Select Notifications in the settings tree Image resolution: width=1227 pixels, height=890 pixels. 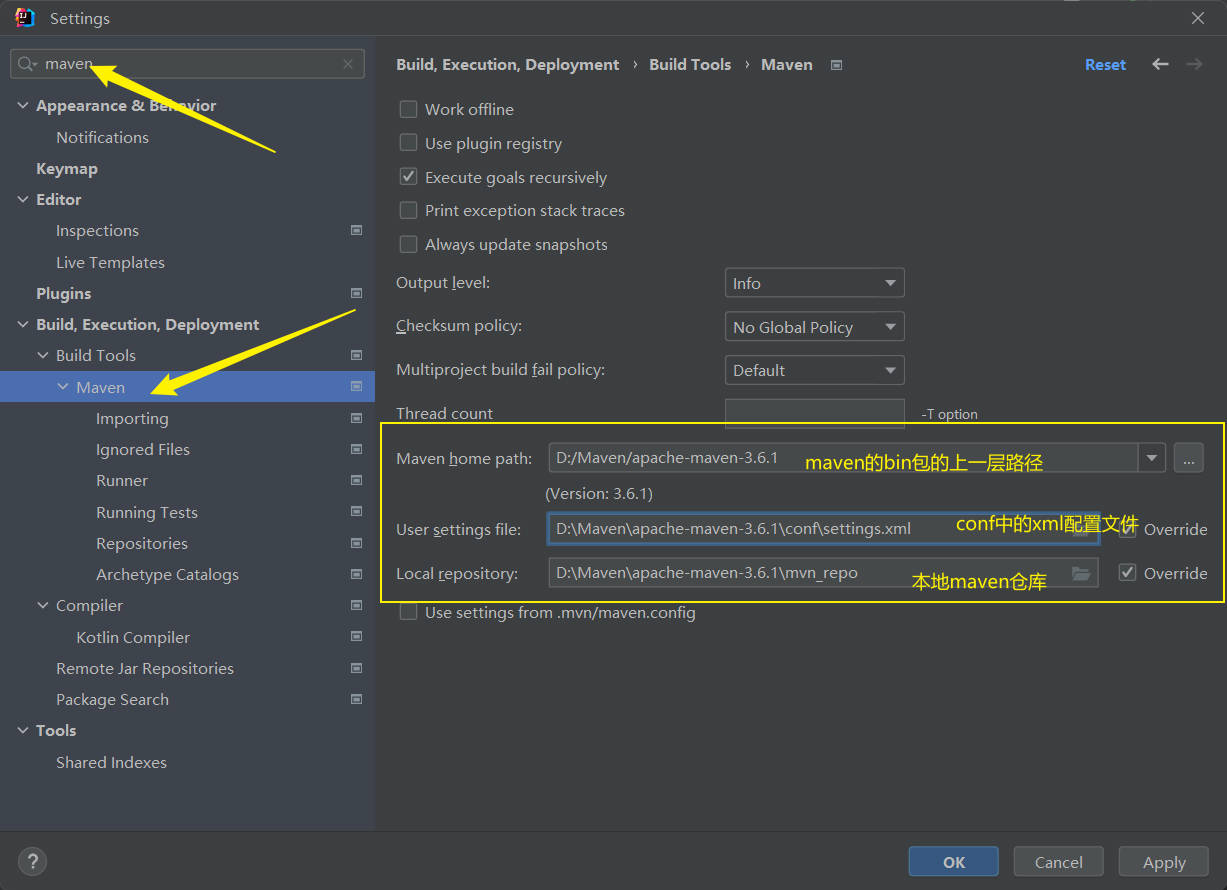click(x=102, y=137)
